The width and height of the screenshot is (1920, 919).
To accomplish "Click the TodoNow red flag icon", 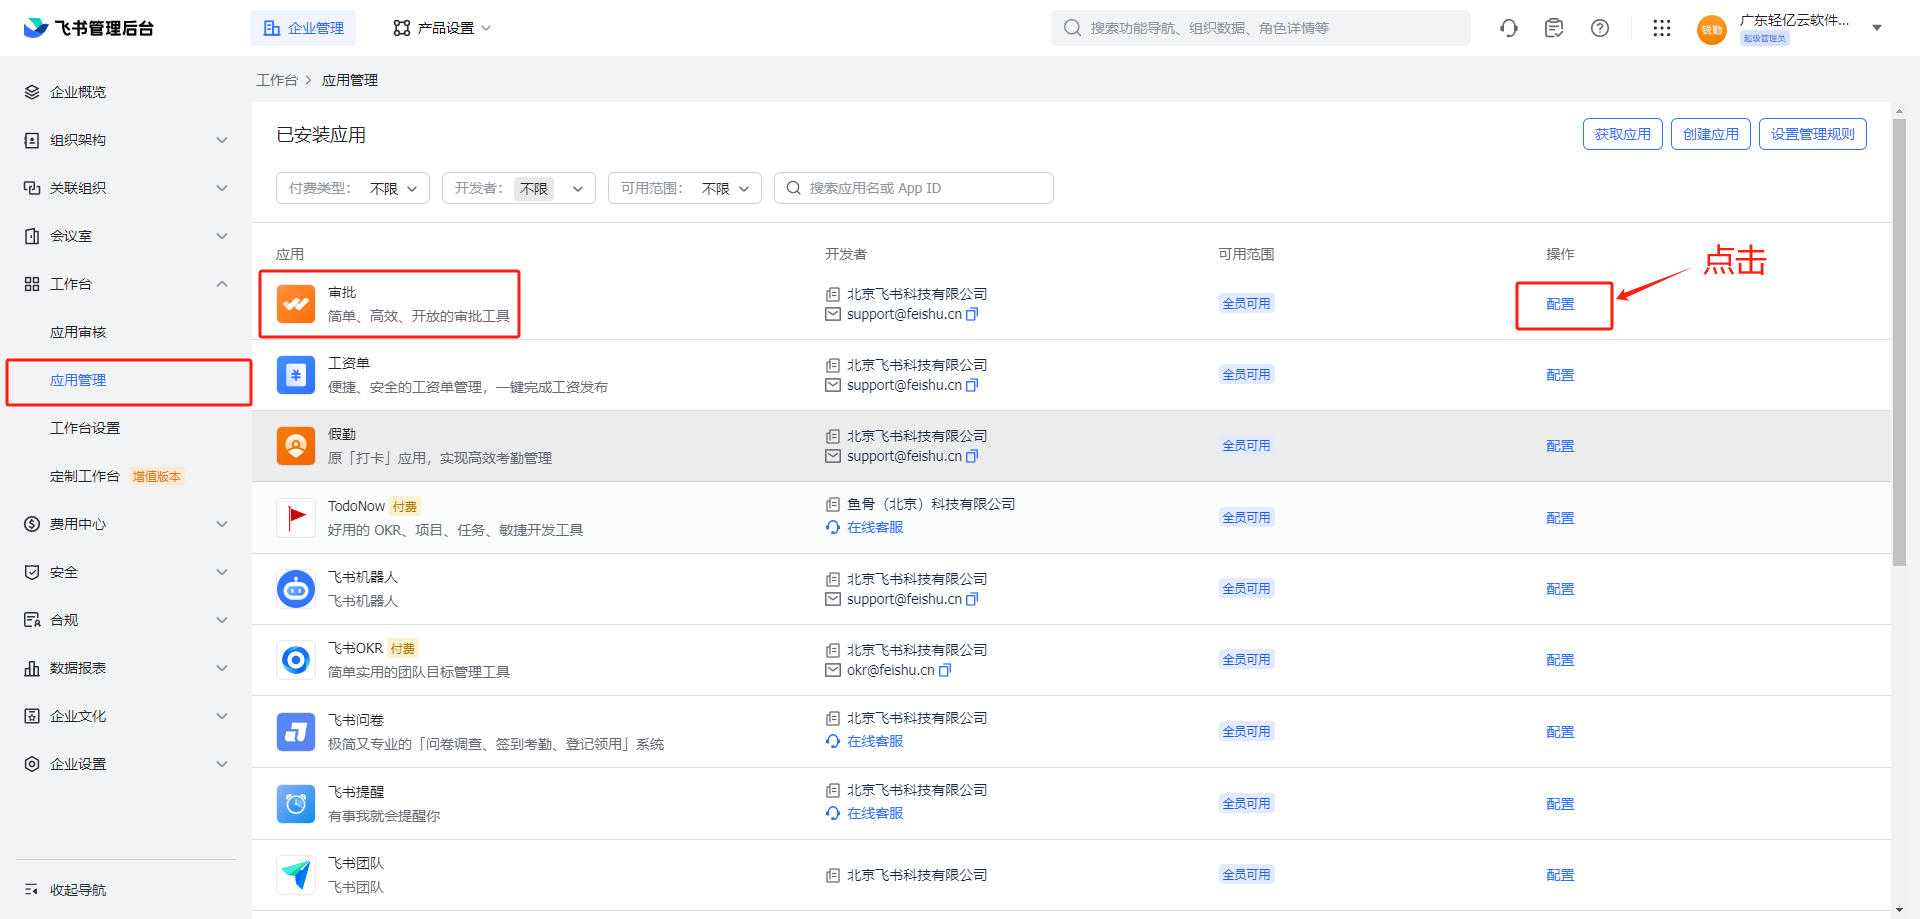I will tap(296, 518).
